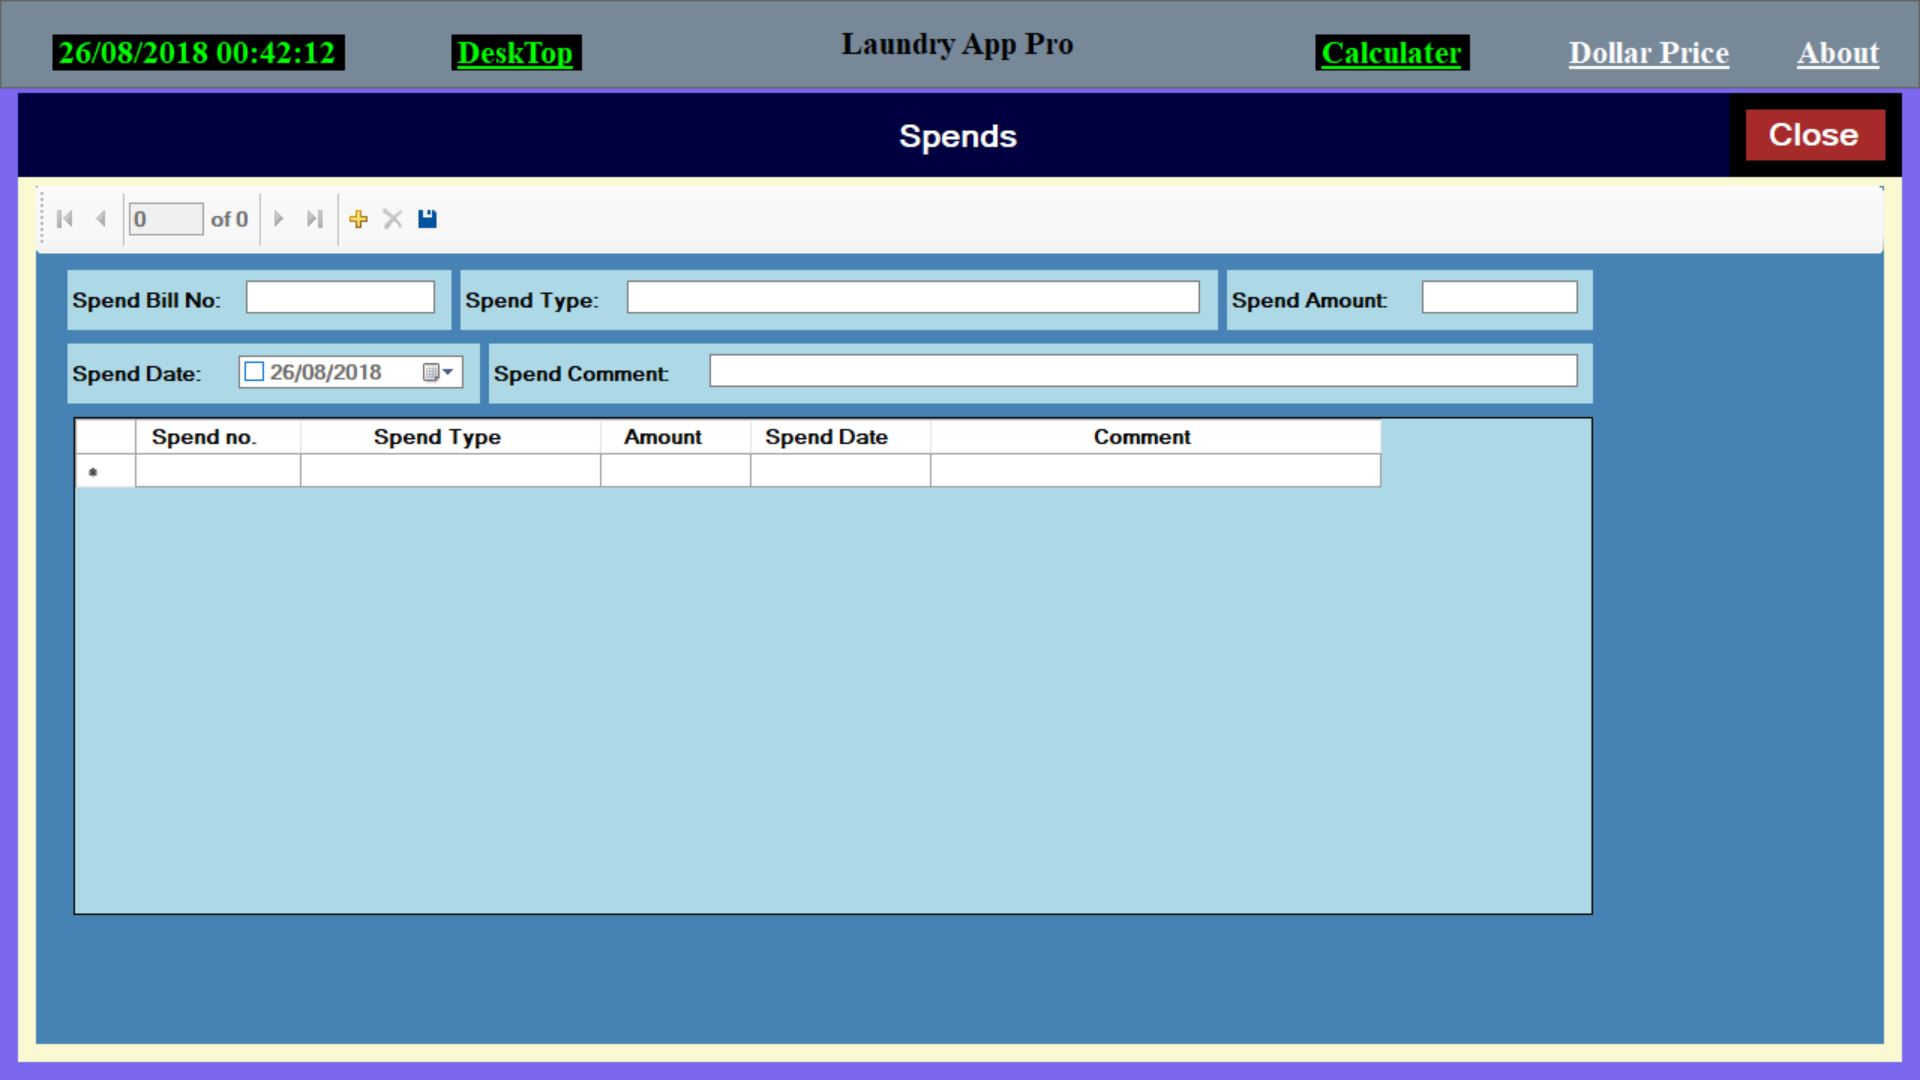Image resolution: width=1920 pixels, height=1080 pixels.
Task: Focus the Spend Type text box
Action: coord(913,297)
